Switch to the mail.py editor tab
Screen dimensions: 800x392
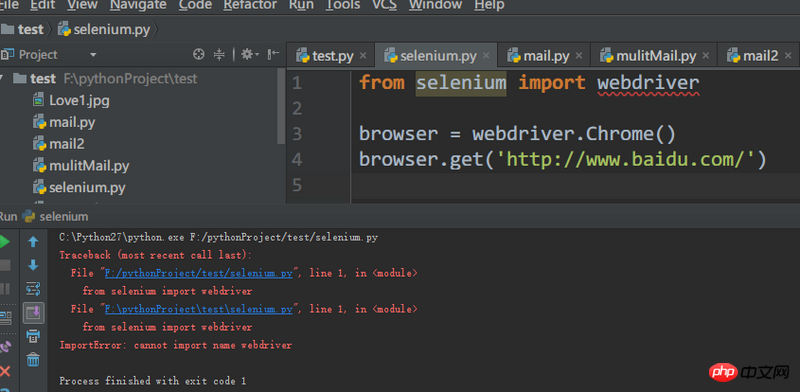click(543, 56)
